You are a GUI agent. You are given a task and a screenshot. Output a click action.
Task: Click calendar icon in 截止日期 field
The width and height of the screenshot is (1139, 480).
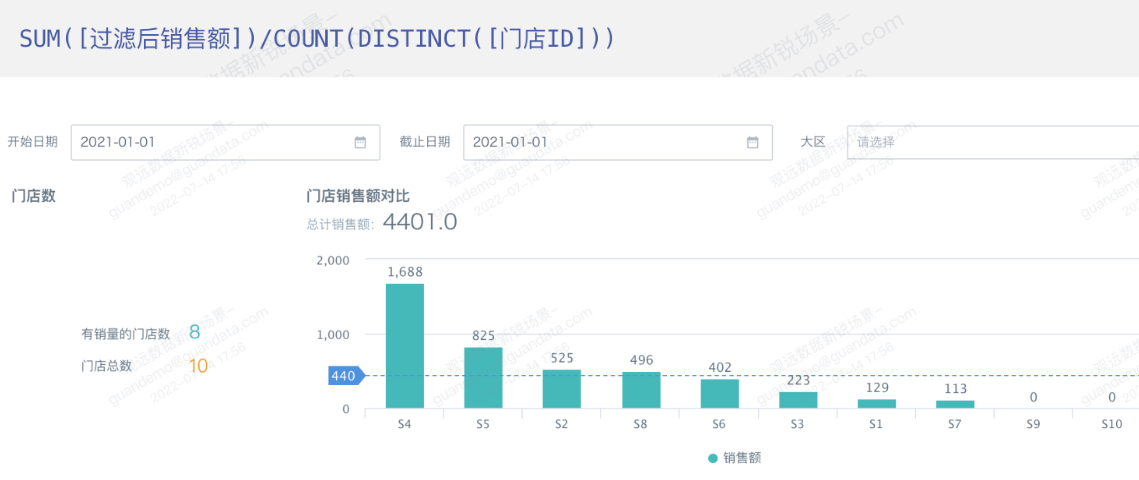pos(752,142)
